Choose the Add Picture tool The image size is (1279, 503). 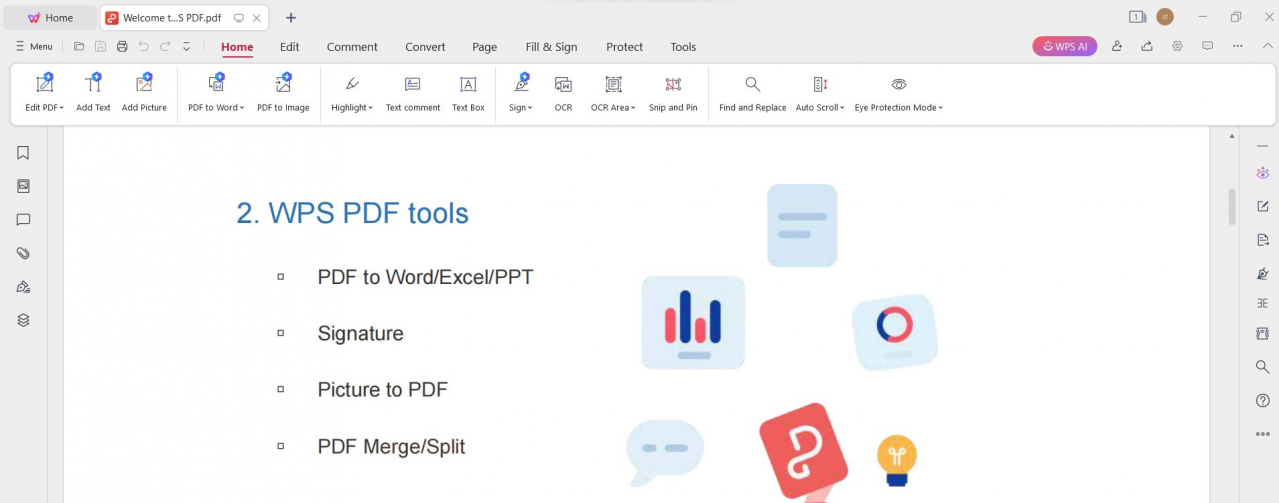coord(144,92)
